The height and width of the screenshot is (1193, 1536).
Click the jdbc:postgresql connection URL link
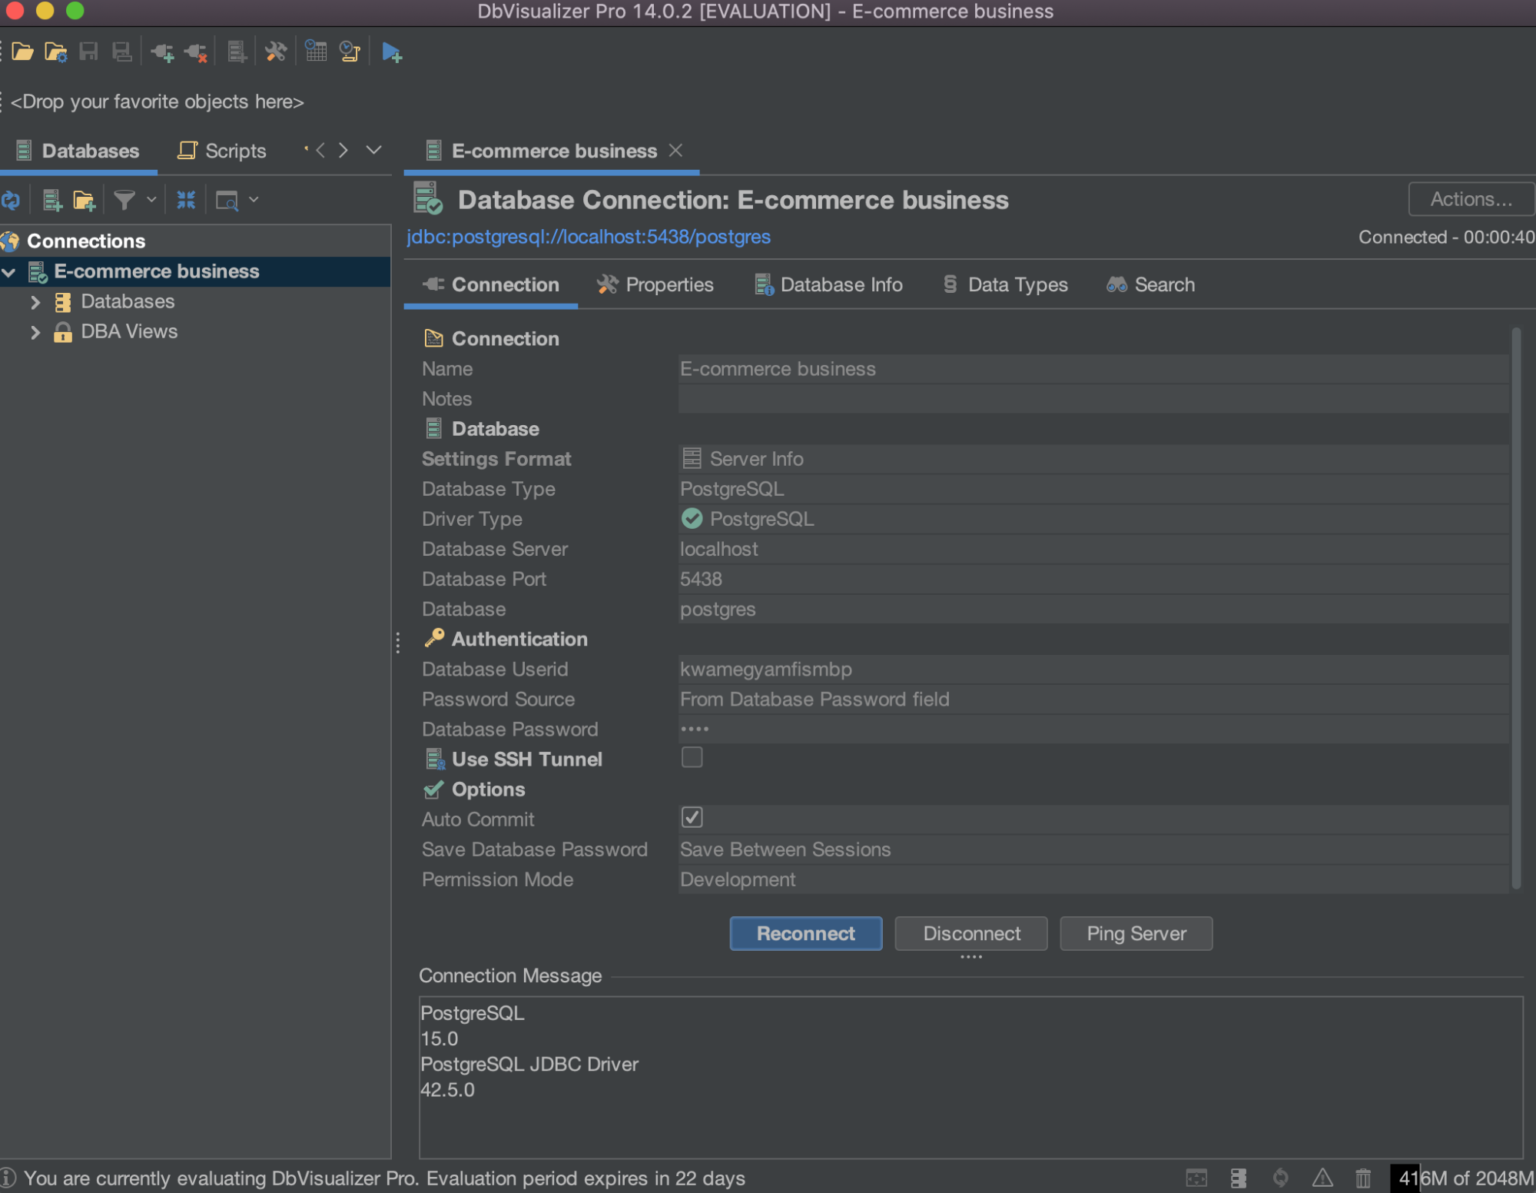588,237
